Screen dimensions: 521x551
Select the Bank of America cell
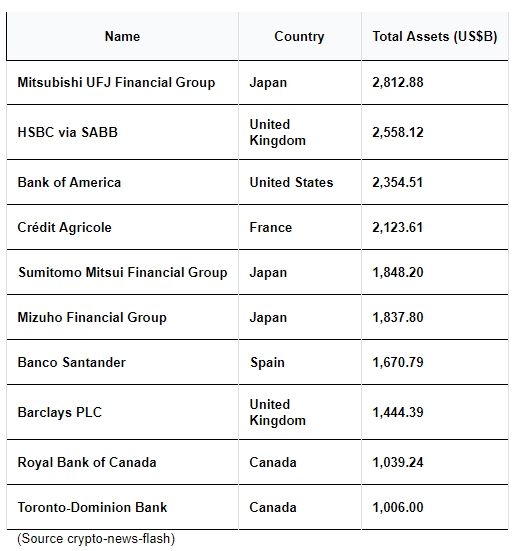coord(122,182)
